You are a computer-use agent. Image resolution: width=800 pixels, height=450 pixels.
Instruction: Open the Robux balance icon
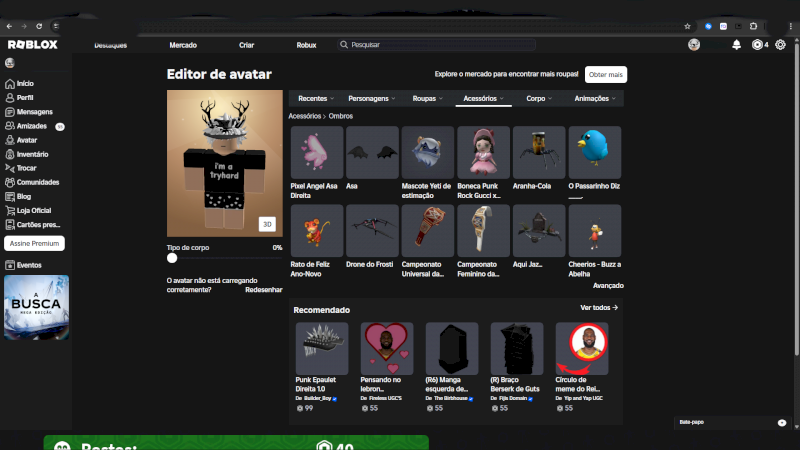757,45
